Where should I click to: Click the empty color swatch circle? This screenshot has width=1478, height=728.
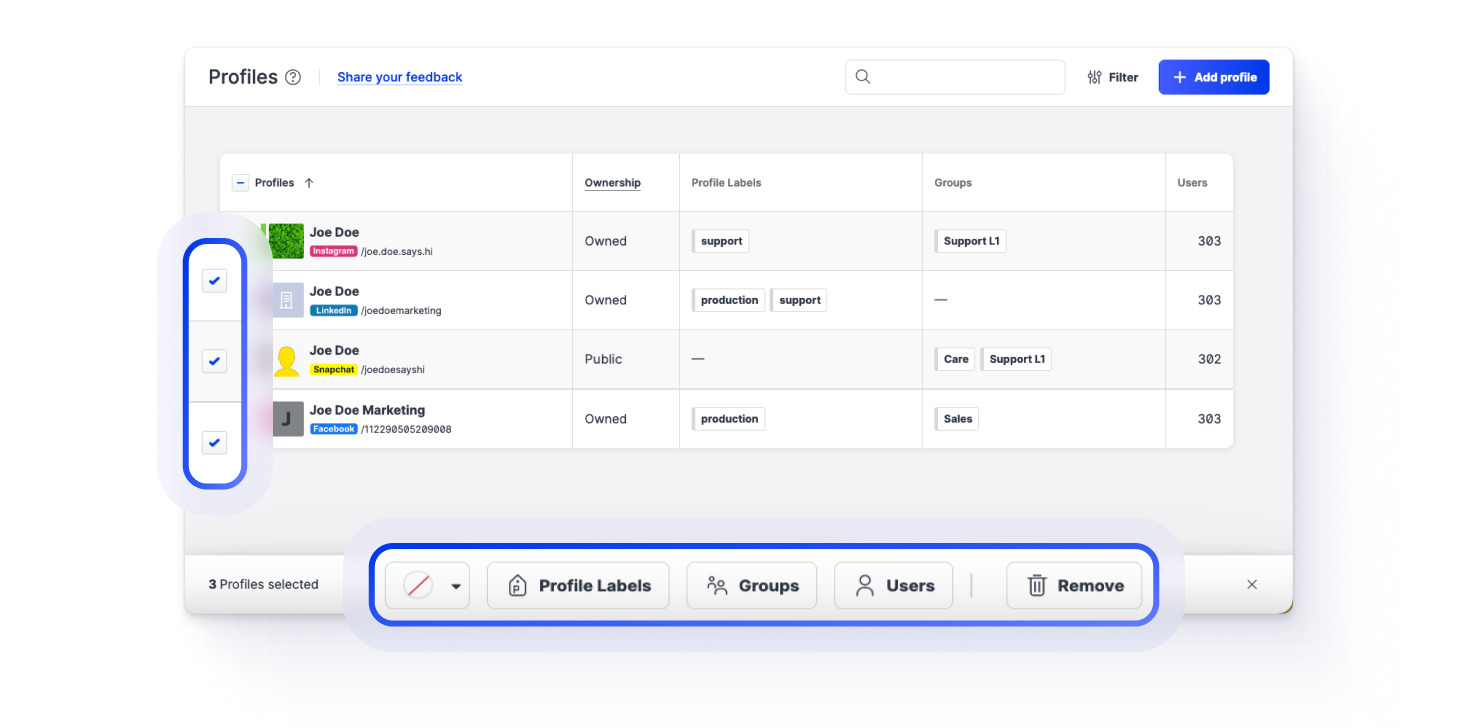tap(418, 586)
